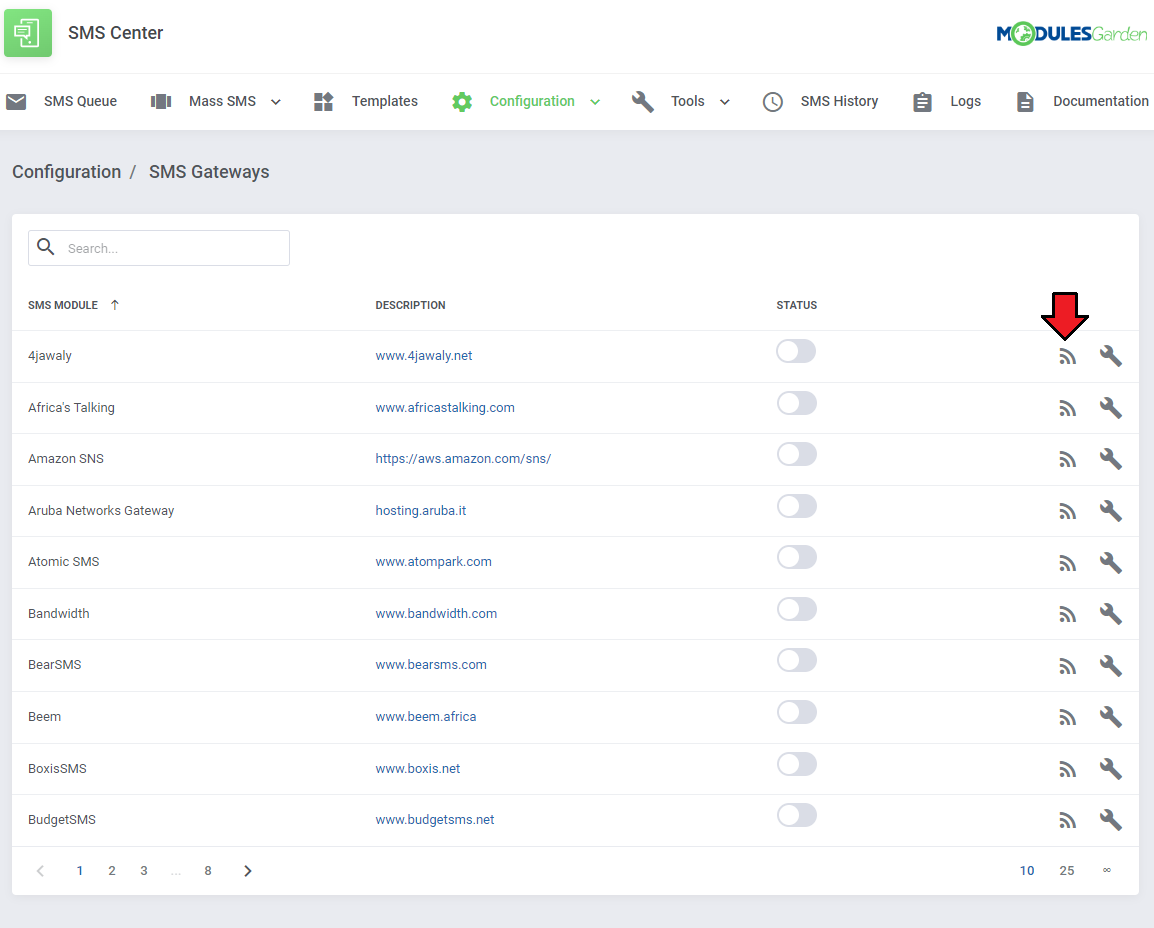1154x928 pixels.
Task: Click the Bandwidth signal icon
Action: click(x=1067, y=614)
